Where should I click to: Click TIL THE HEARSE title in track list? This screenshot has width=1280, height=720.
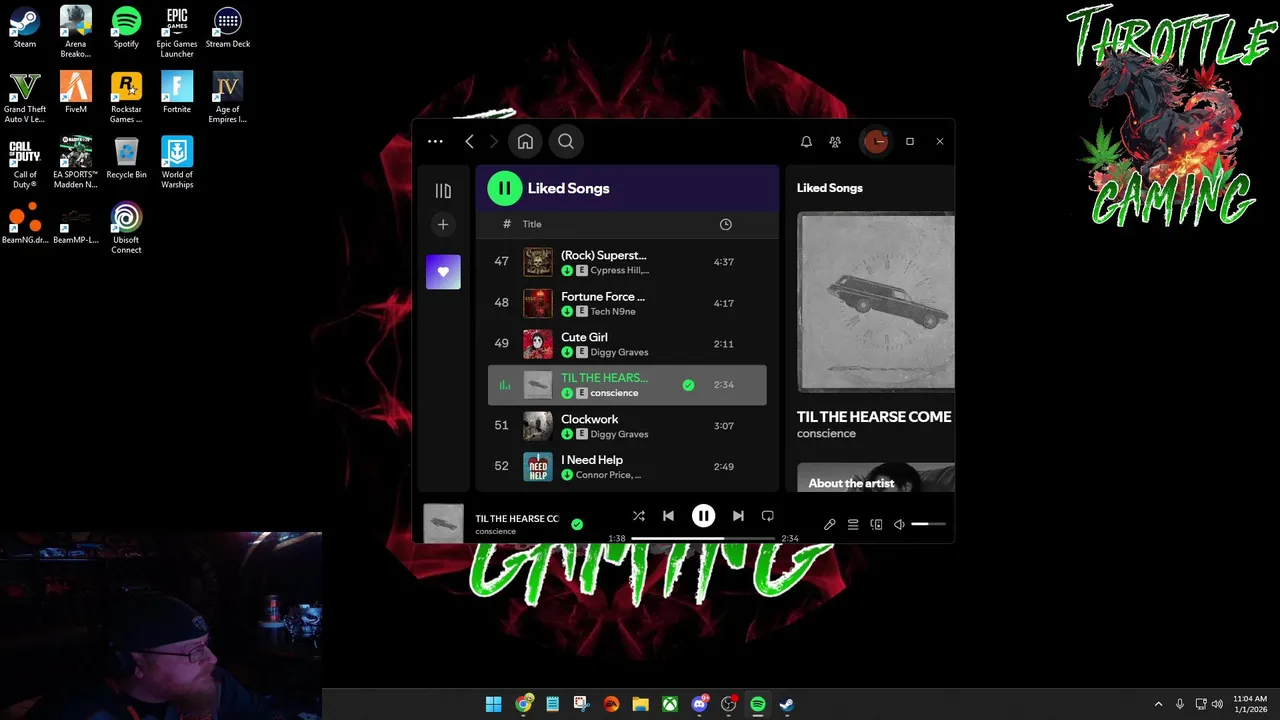click(604, 377)
